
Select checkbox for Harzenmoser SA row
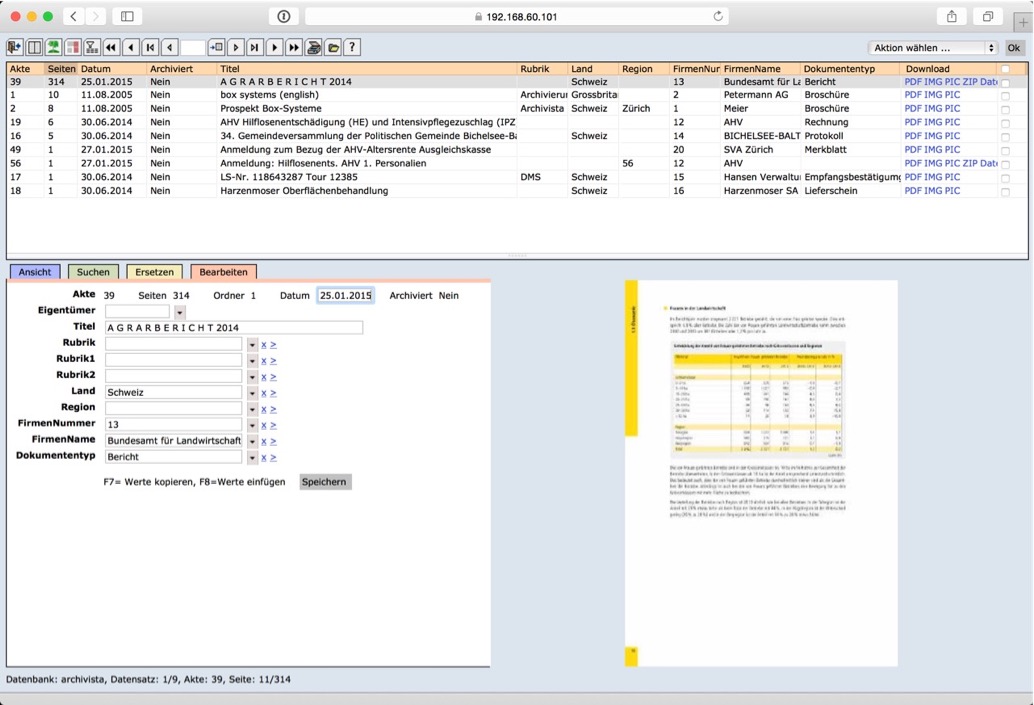(1005, 191)
